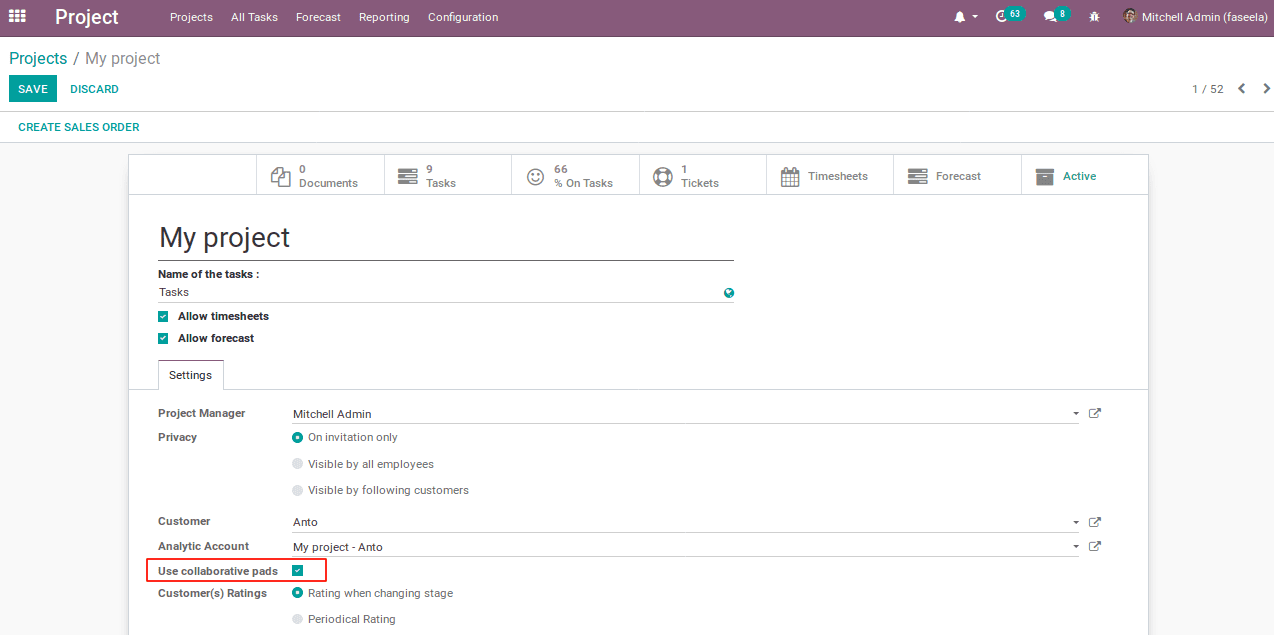This screenshot has height=635, width=1274.
Task: Expand Project Manager dropdown arrow
Action: (x=1076, y=414)
